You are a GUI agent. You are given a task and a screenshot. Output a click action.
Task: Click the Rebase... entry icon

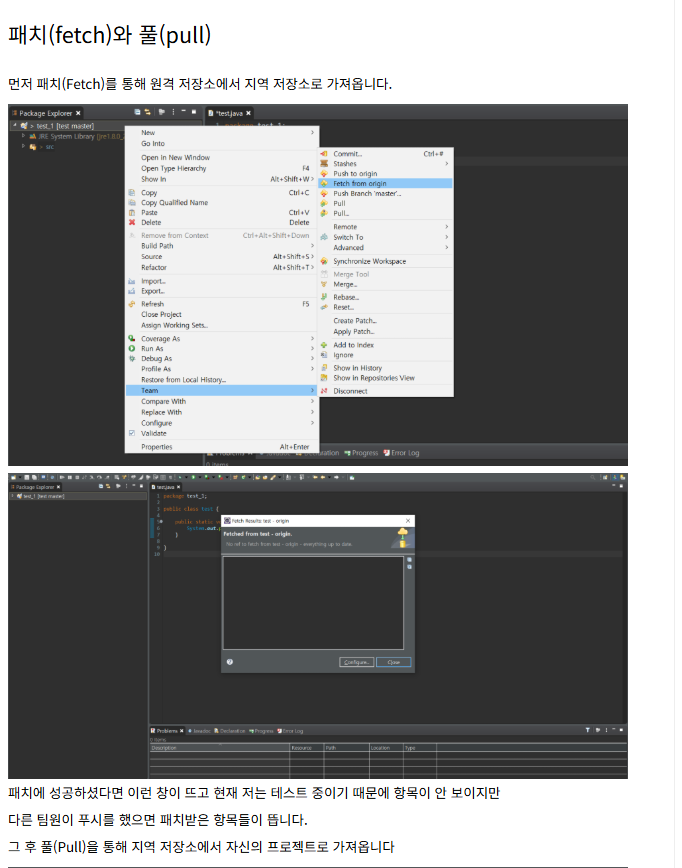[324, 297]
